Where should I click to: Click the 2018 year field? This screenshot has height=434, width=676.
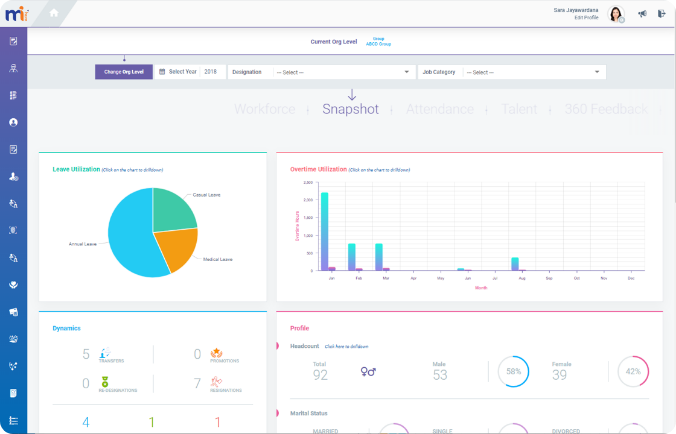pyautogui.click(x=210, y=72)
